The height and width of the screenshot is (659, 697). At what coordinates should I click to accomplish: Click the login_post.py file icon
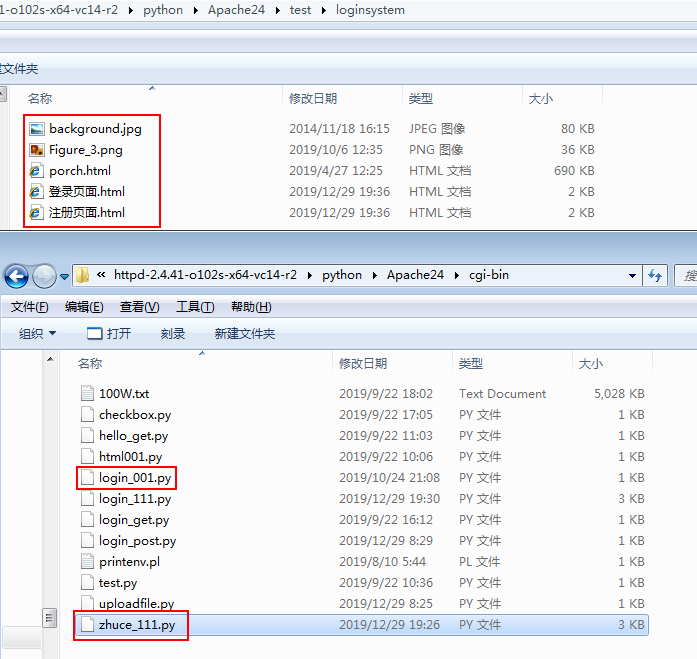point(88,540)
